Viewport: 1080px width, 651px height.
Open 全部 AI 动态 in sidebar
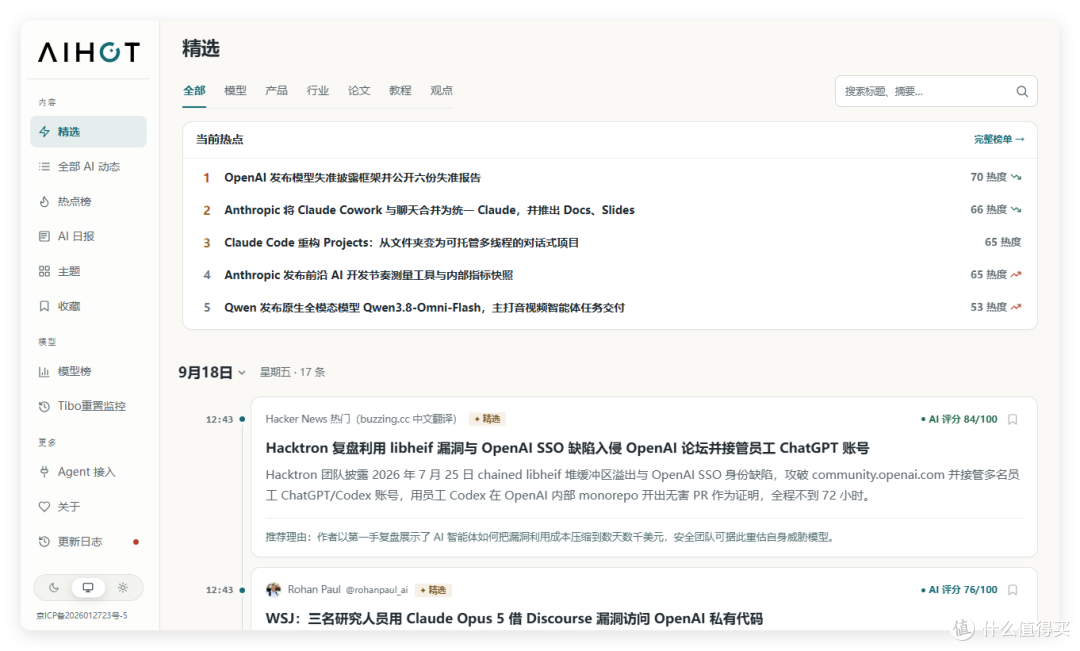coord(88,167)
